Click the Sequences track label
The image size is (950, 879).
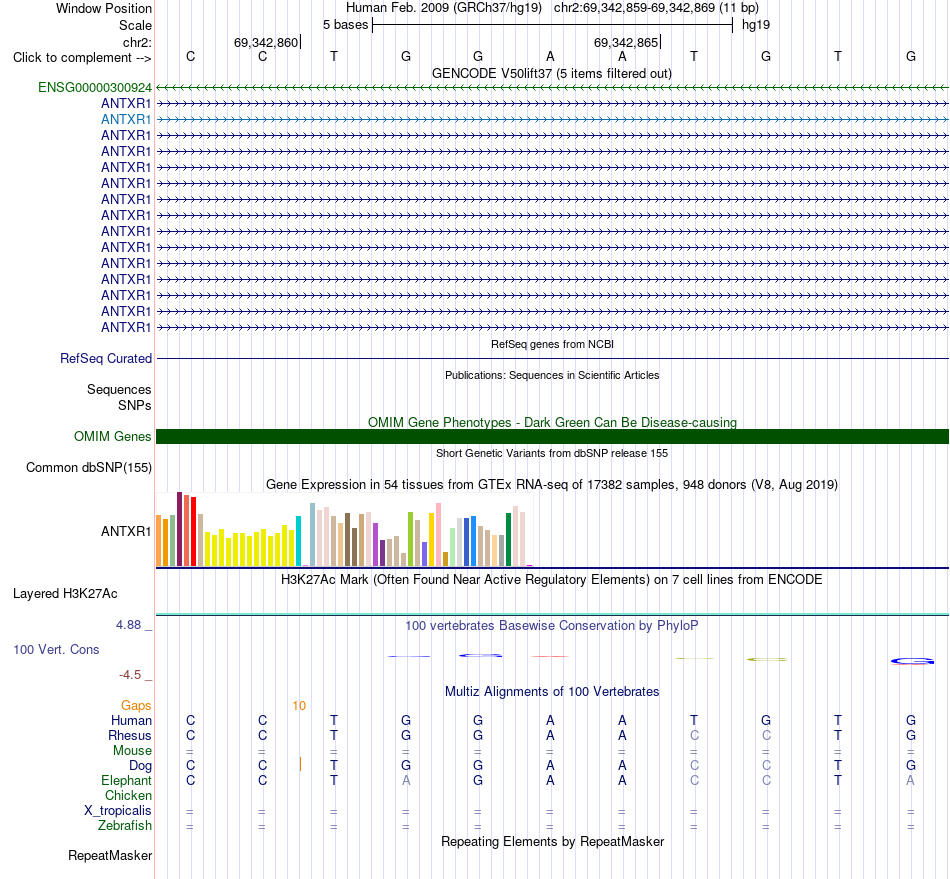click(119, 390)
